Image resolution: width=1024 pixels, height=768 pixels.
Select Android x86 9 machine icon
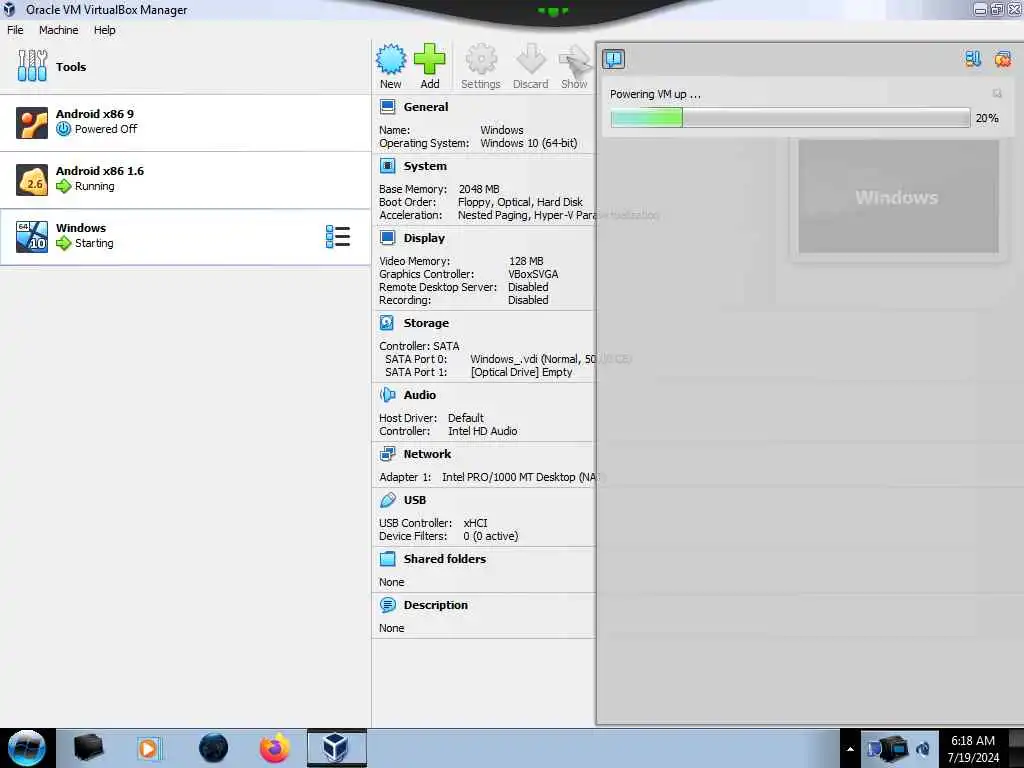(32, 123)
